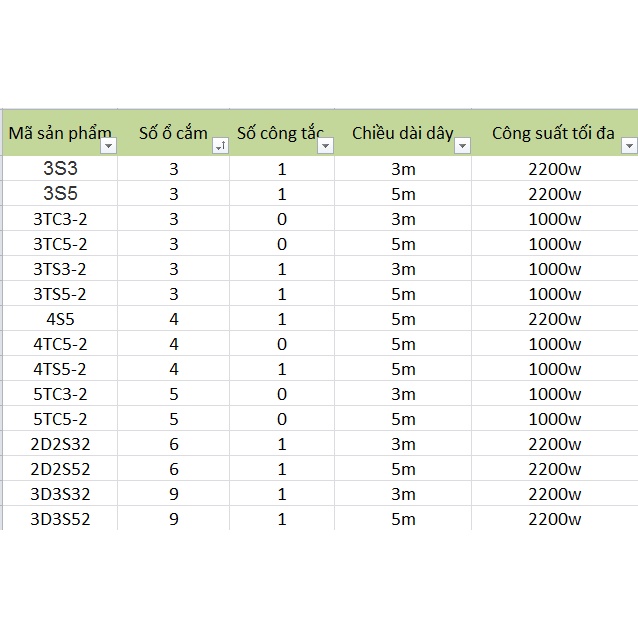Select the 4S5 product code cell
The height and width of the screenshot is (638, 638).
click(60, 319)
